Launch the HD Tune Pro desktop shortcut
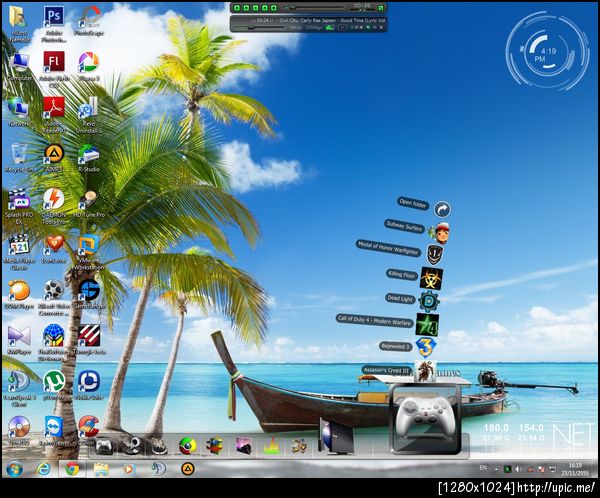 (89, 203)
